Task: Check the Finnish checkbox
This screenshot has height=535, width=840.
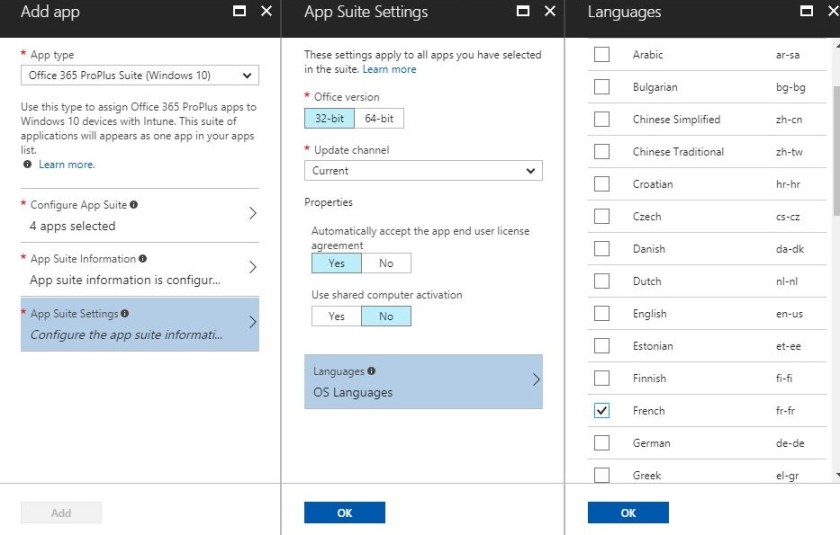Action: pyautogui.click(x=602, y=378)
